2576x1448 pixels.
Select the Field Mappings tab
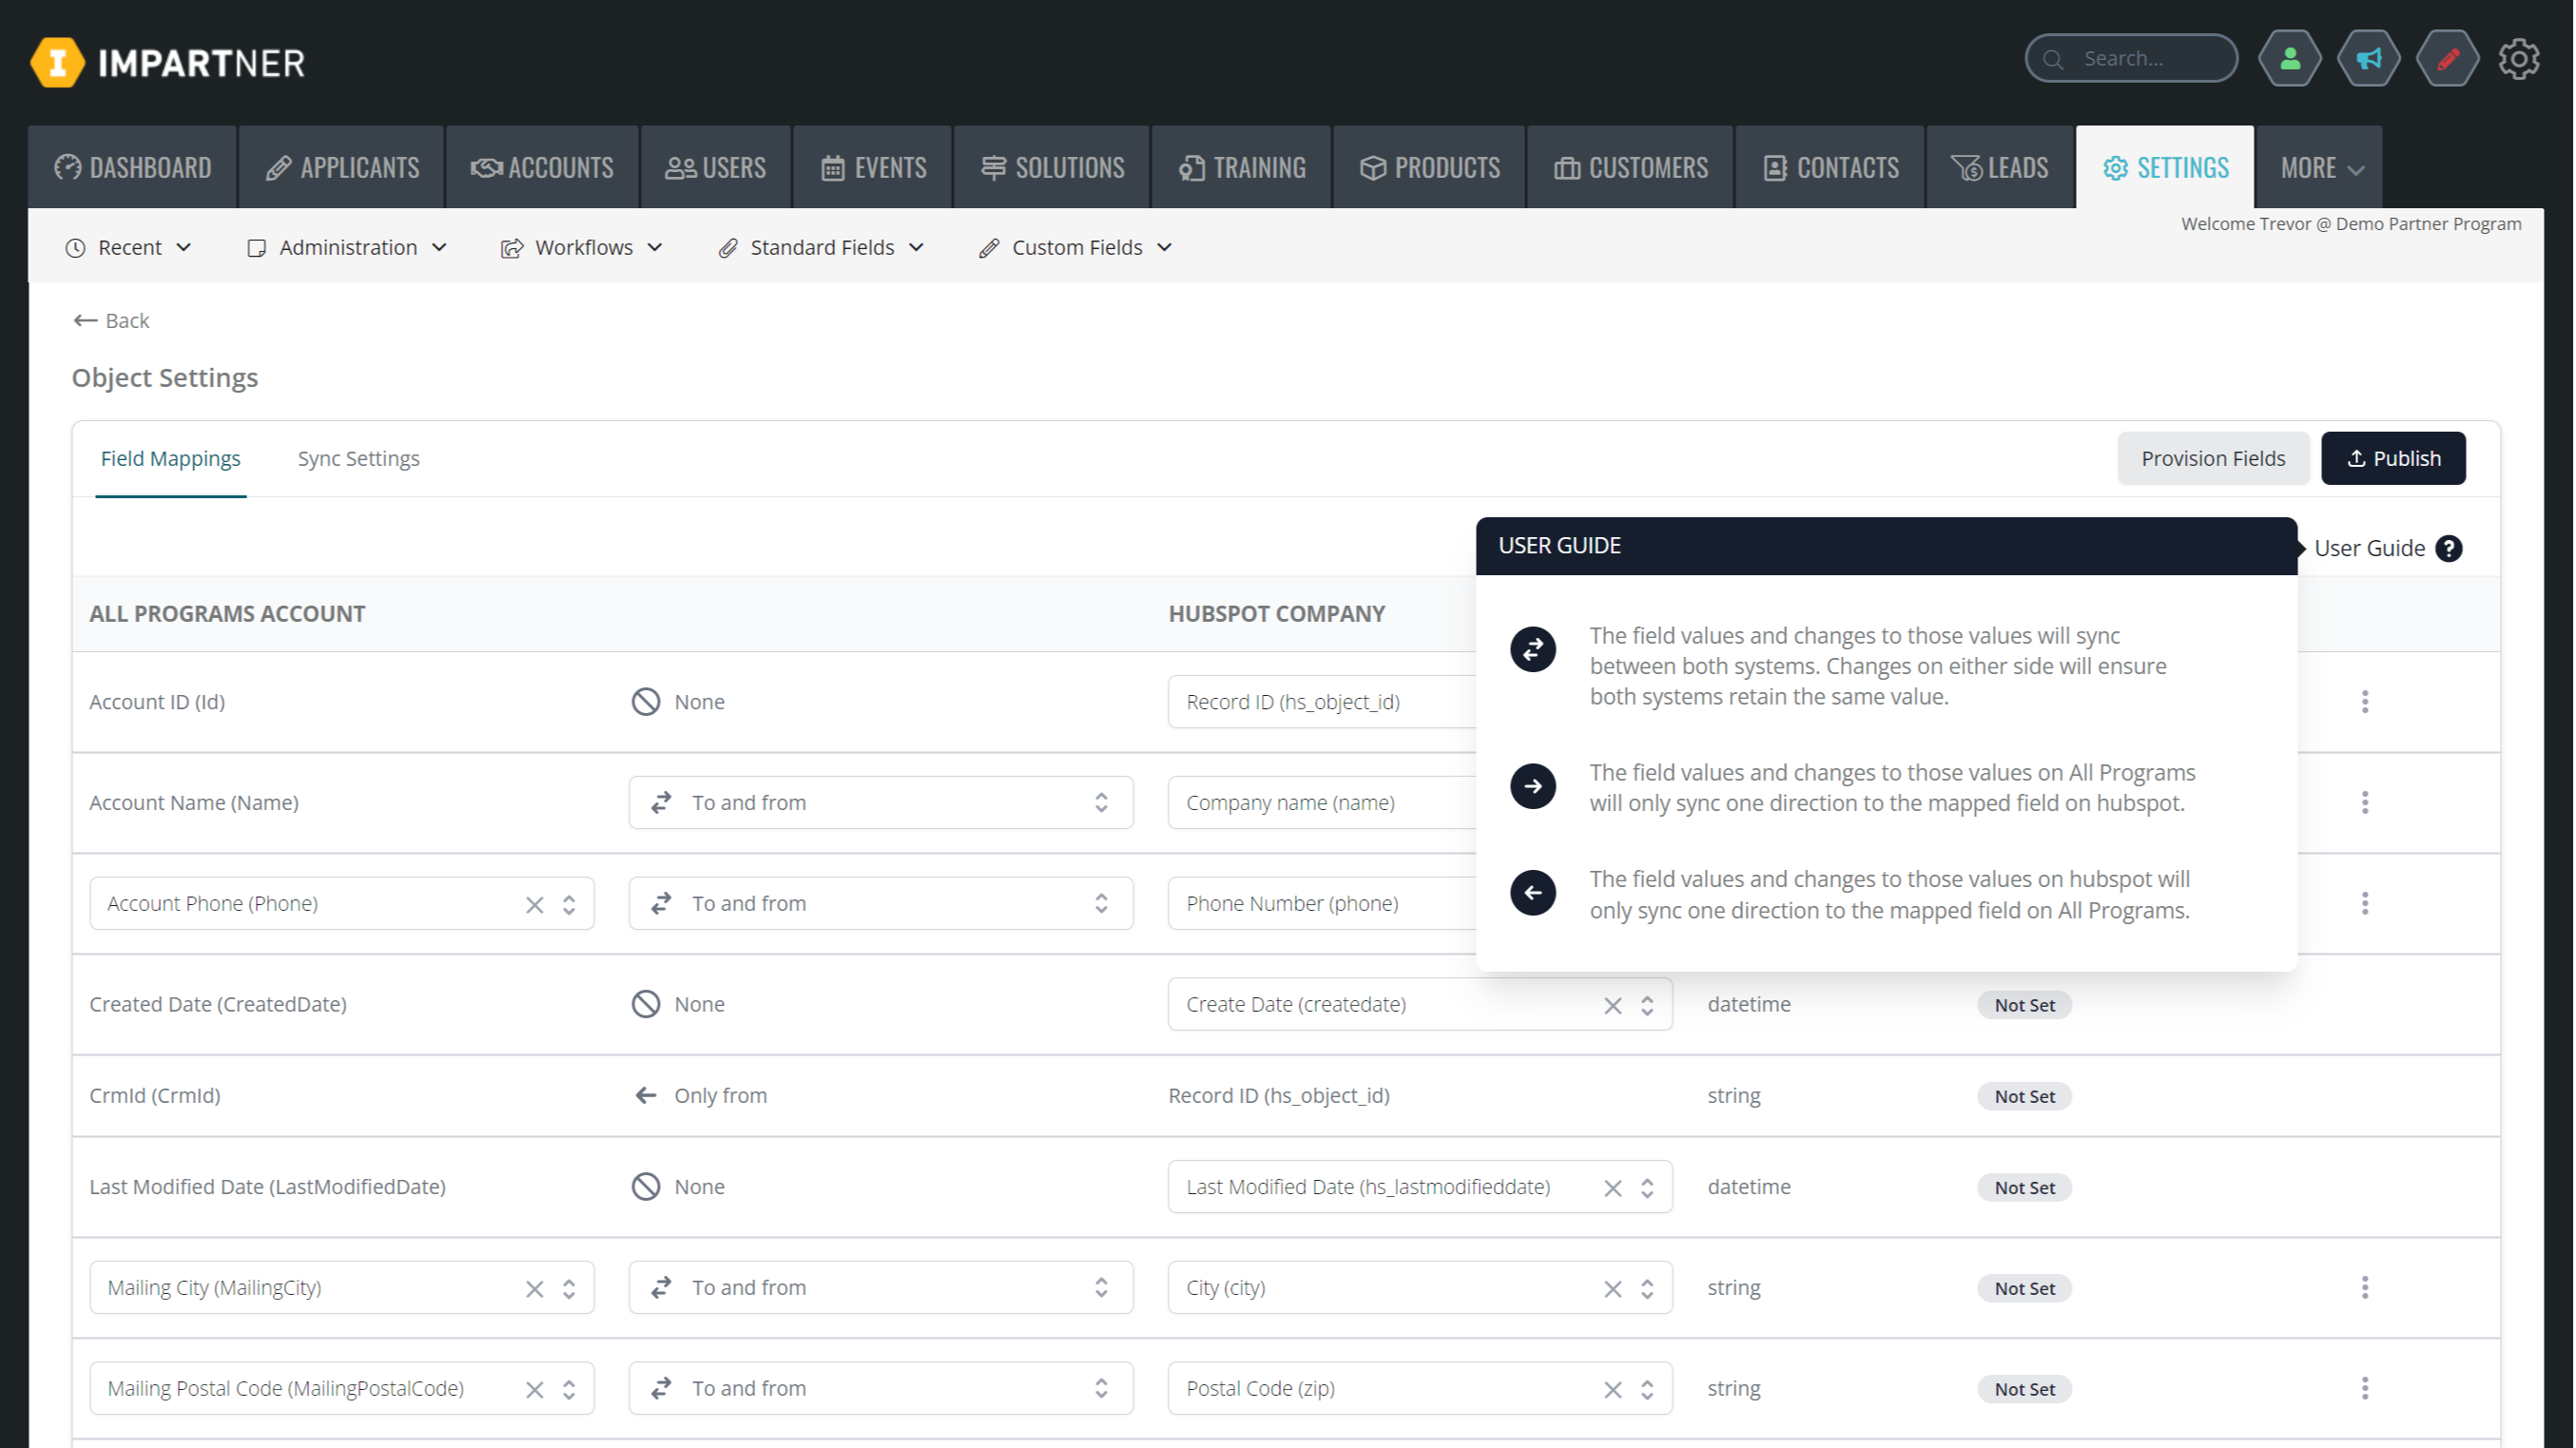coord(171,459)
